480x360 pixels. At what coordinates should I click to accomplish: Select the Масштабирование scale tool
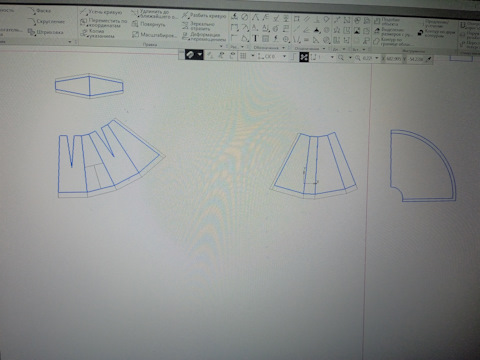coord(154,35)
